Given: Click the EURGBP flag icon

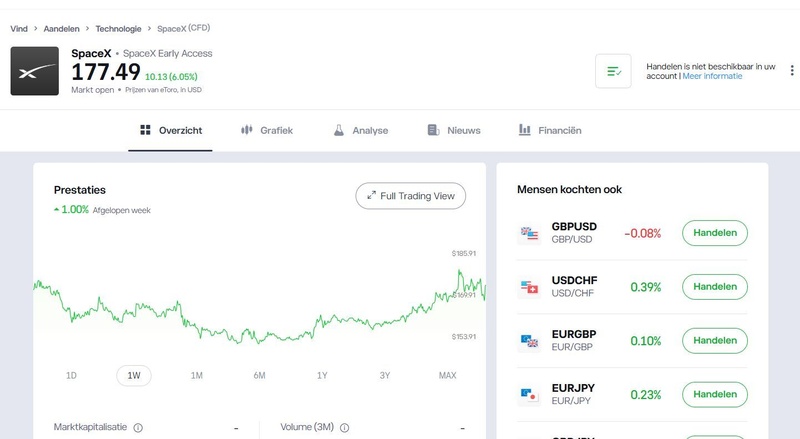Looking at the screenshot, I should [529, 341].
